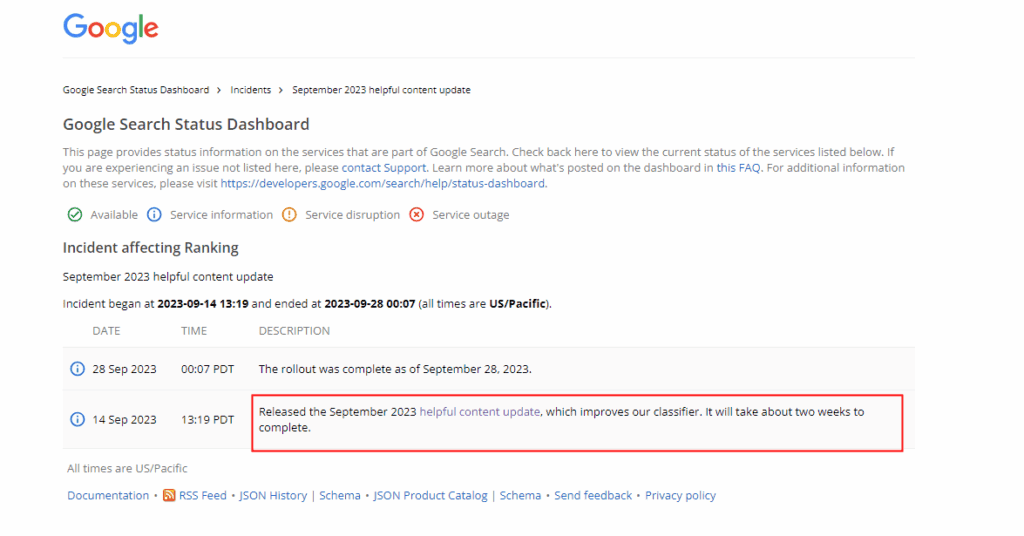Click the breadcrumb chevron after Incidents
This screenshot has height=536, width=1024.
tap(281, 90)
